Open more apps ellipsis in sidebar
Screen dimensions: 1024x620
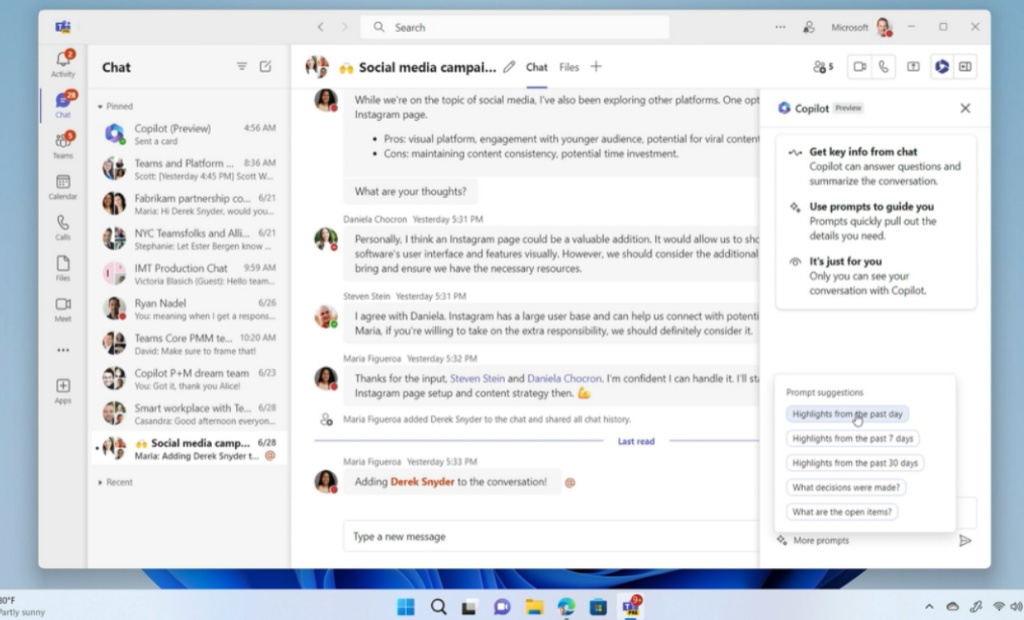tap(63, 350)
